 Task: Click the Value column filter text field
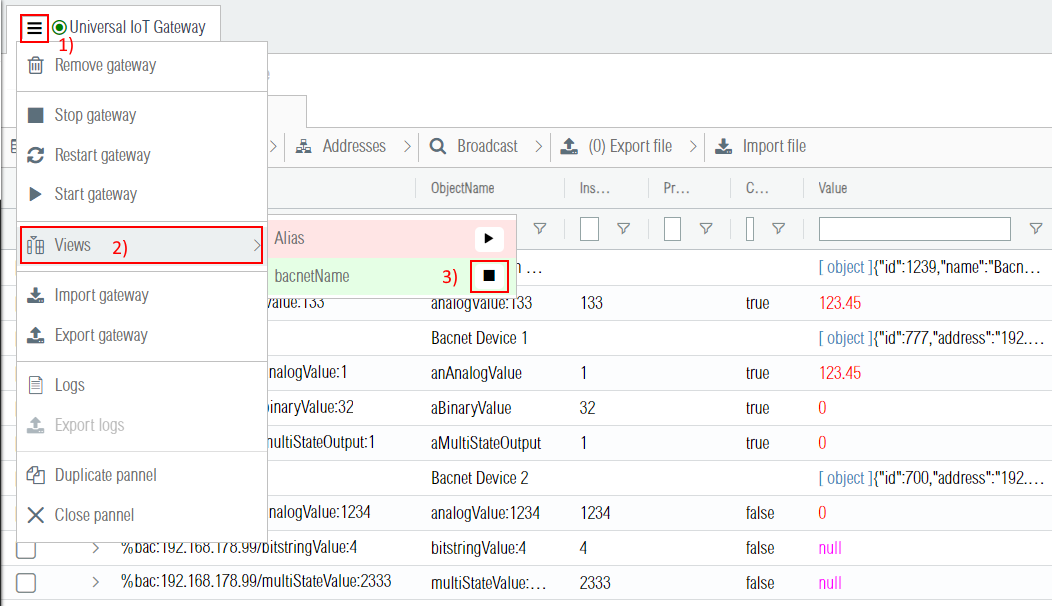point(914,229)
